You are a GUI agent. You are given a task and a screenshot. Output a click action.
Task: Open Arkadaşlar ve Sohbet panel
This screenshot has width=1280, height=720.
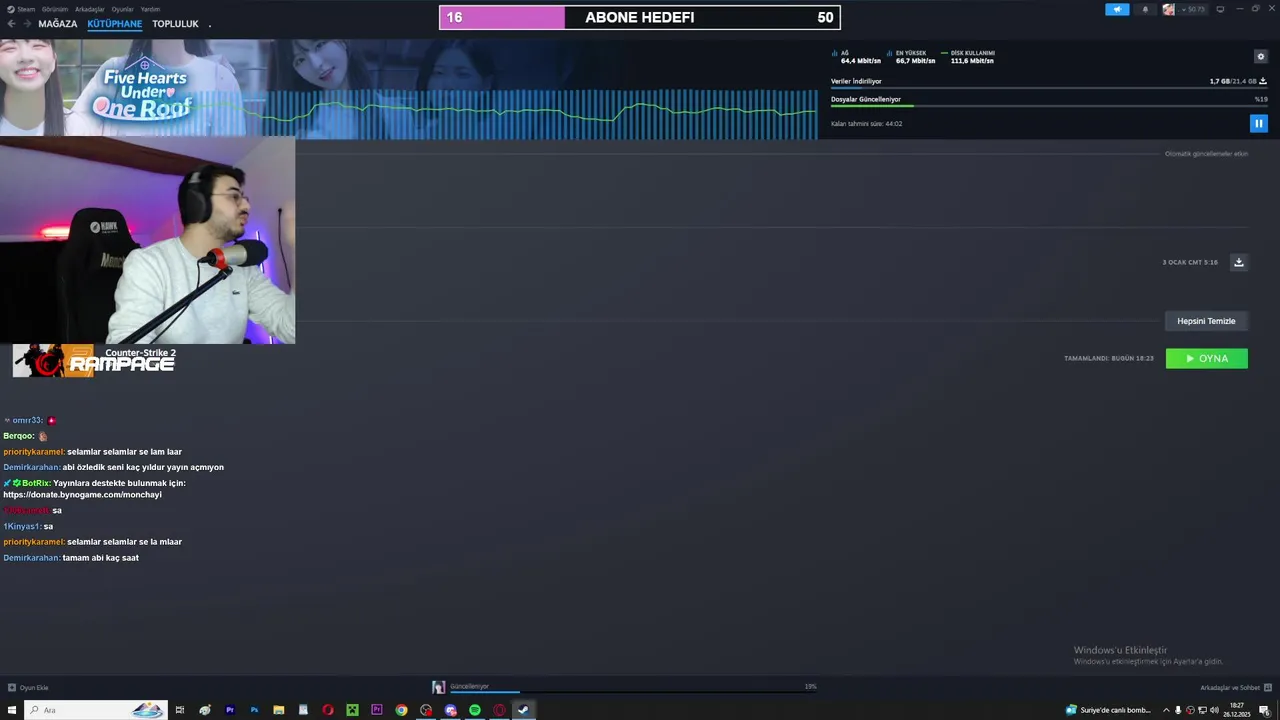1235,687
